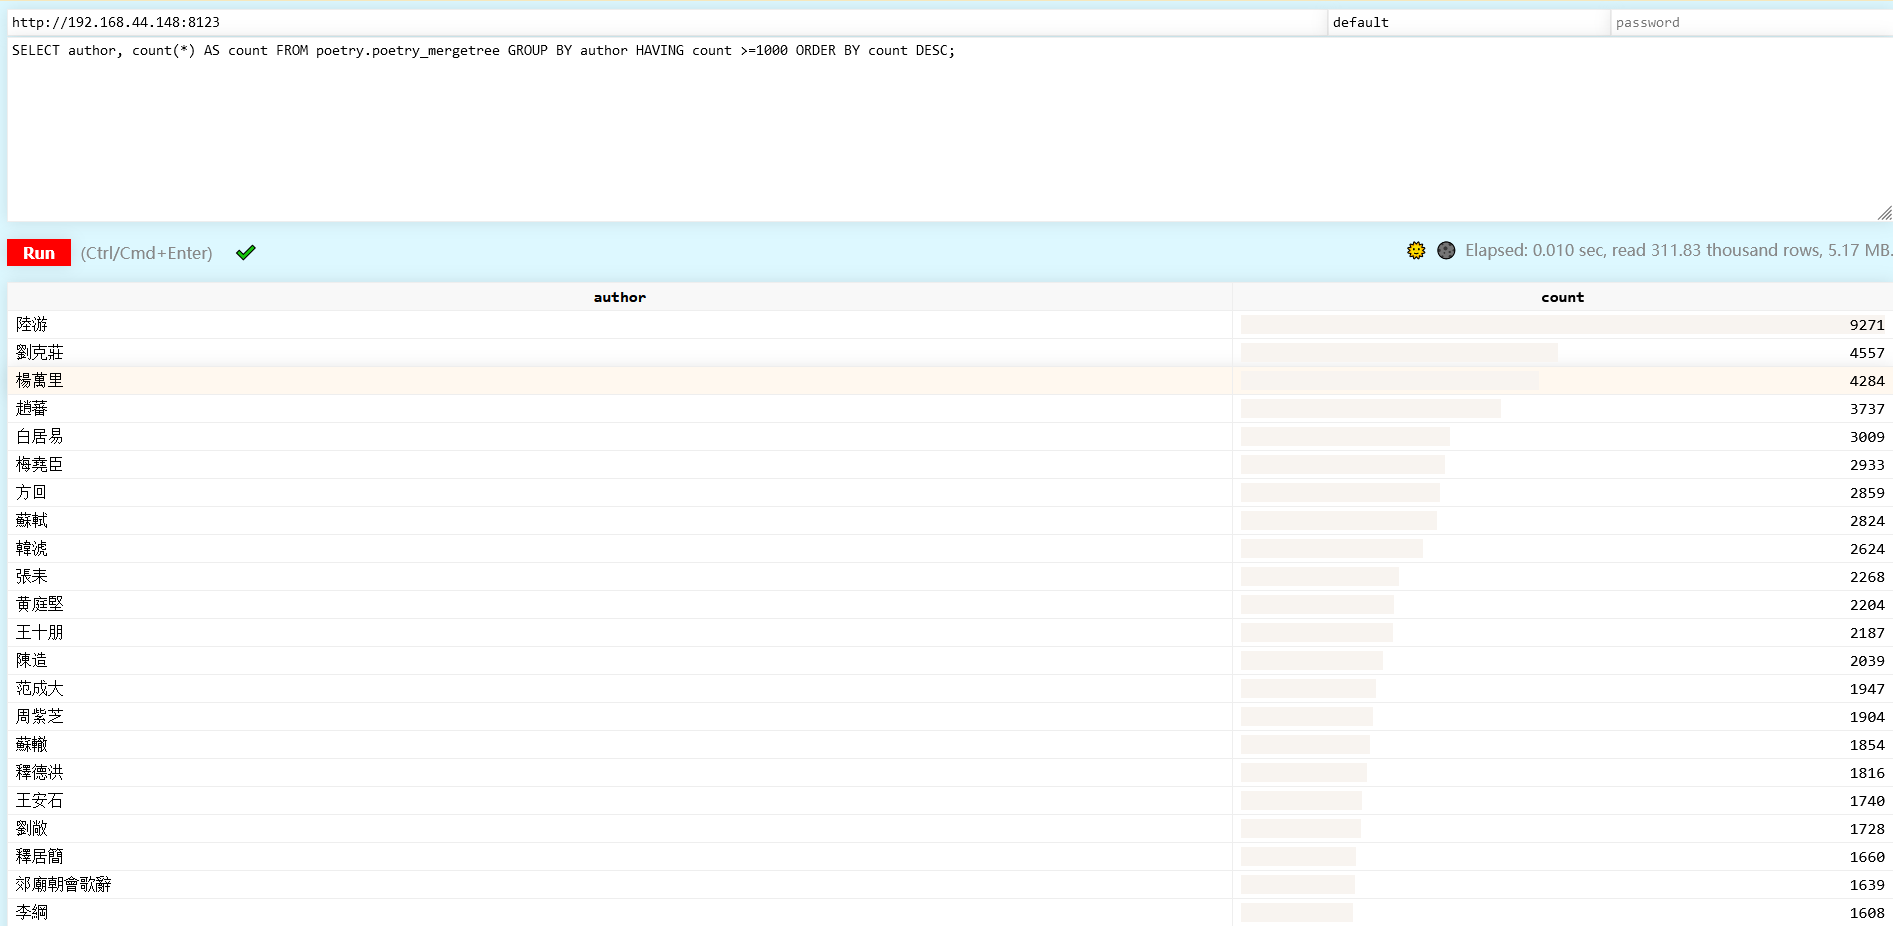This screenshot has width=1893, height=926.
Task: Click count value 1854
Action: [x=1867, y=745]
